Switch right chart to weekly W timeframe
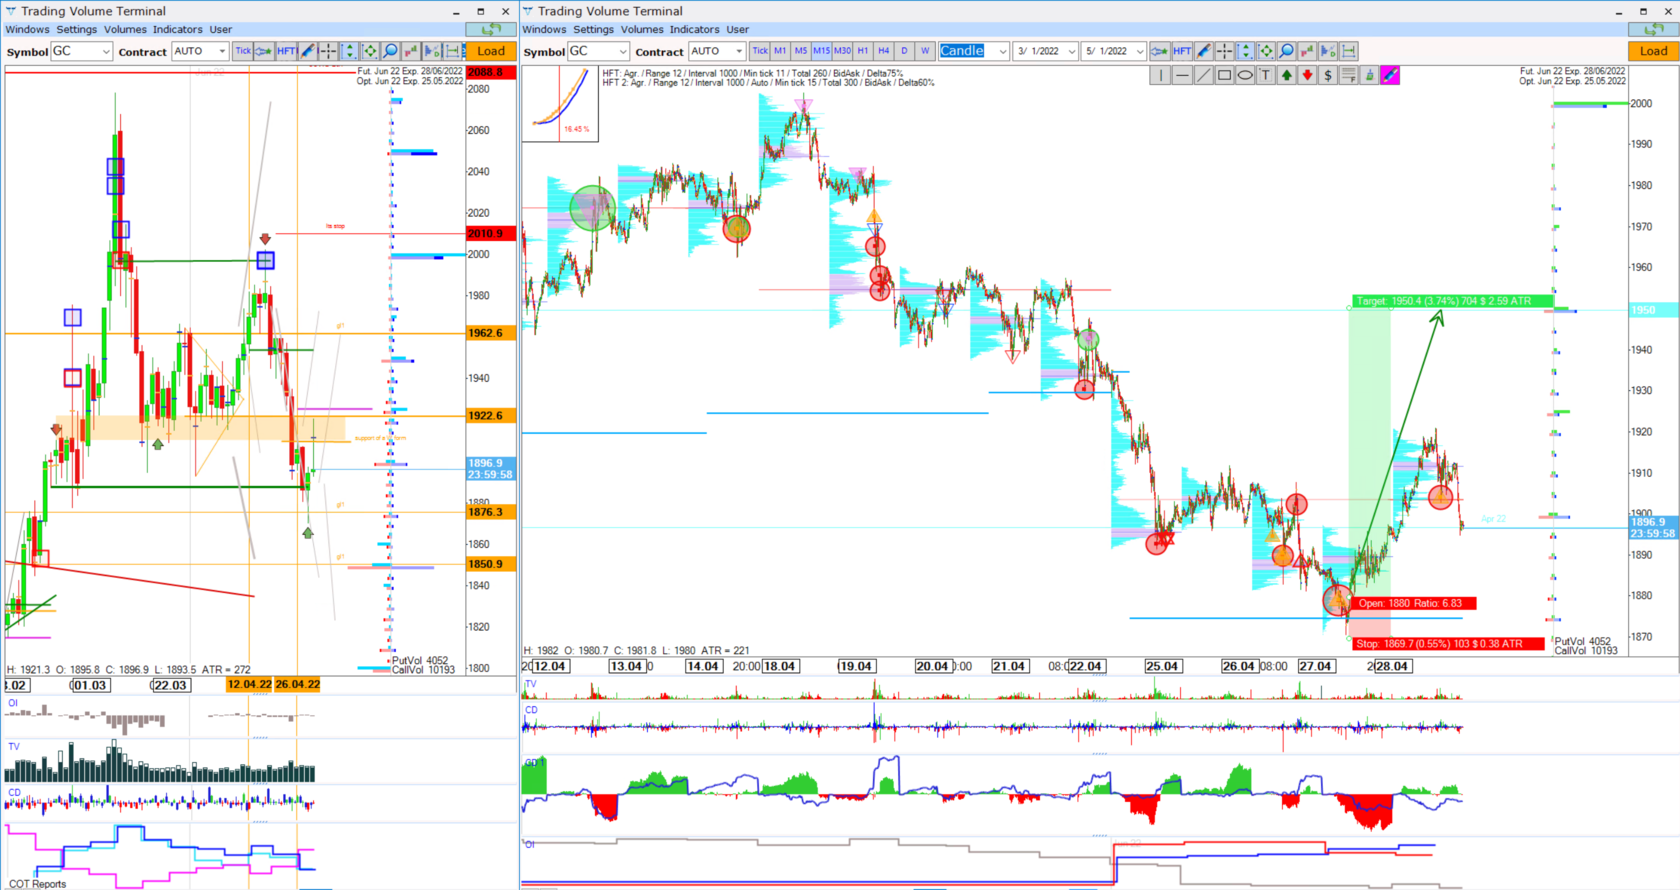The image size is (1680, 890). tap(925, 51)
